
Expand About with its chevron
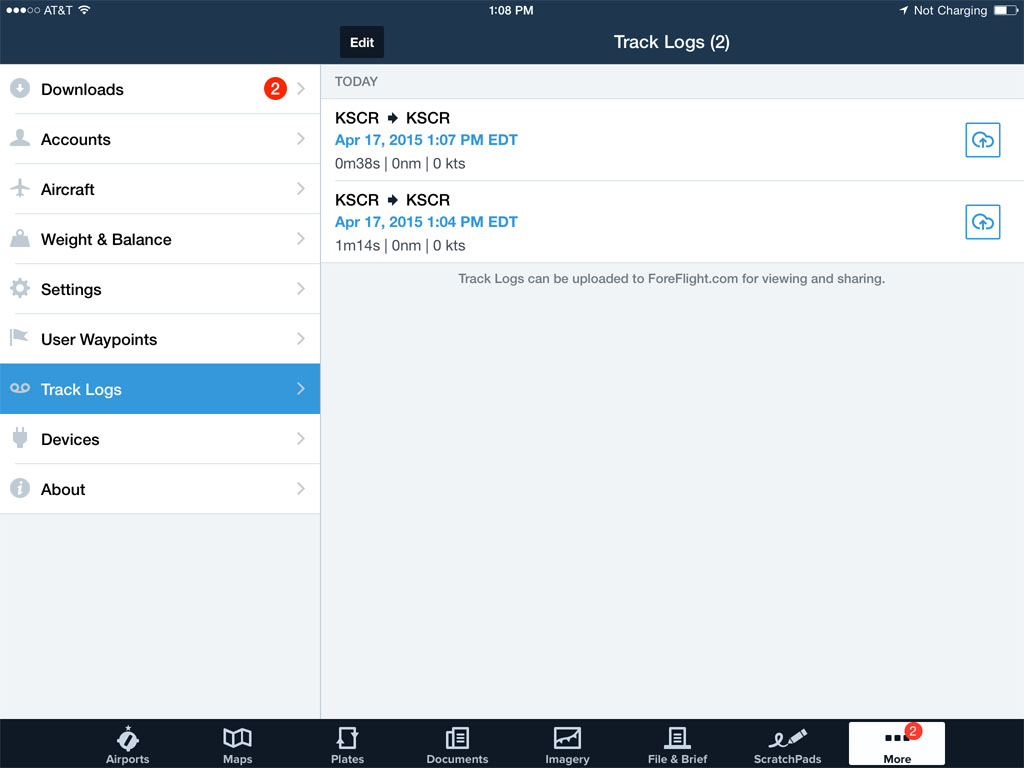300,488
